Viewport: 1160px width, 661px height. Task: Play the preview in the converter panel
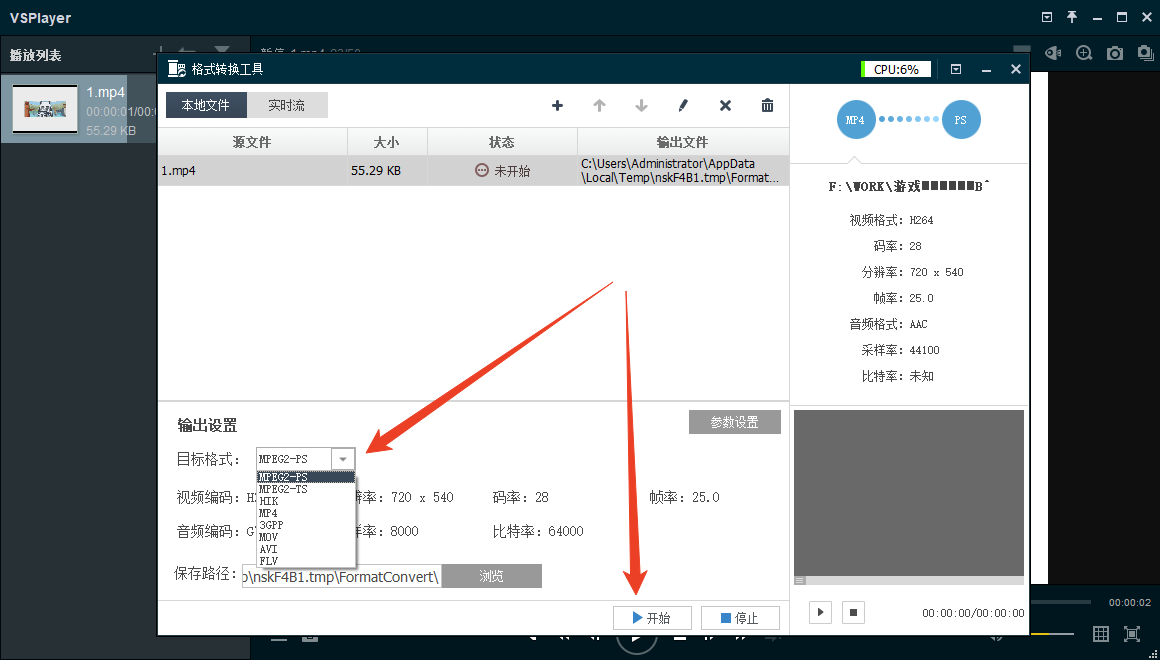coord(820,612)
